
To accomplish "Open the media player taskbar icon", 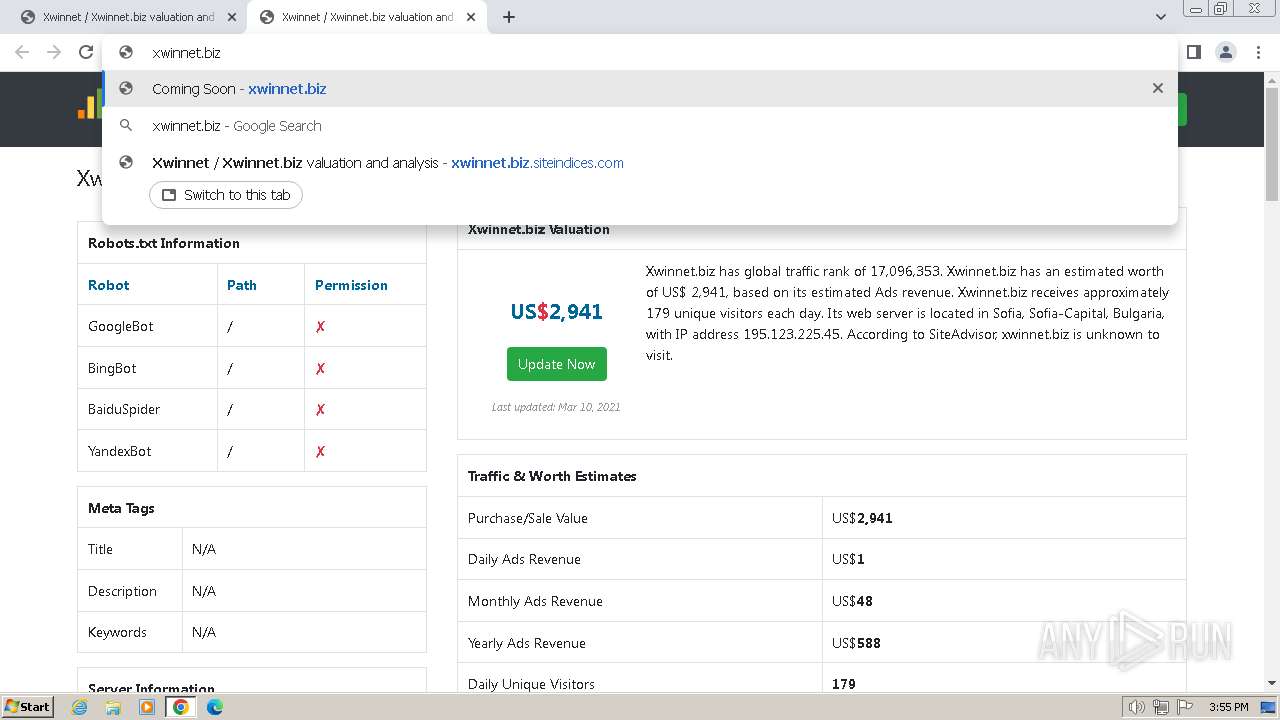I will tap(147, 707).
